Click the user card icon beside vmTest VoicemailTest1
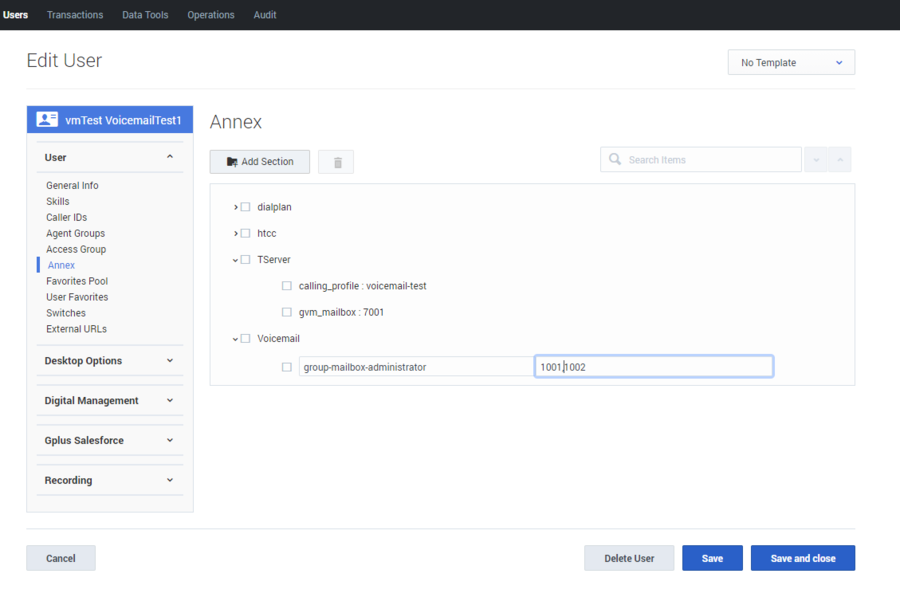 tap(46, 119)
